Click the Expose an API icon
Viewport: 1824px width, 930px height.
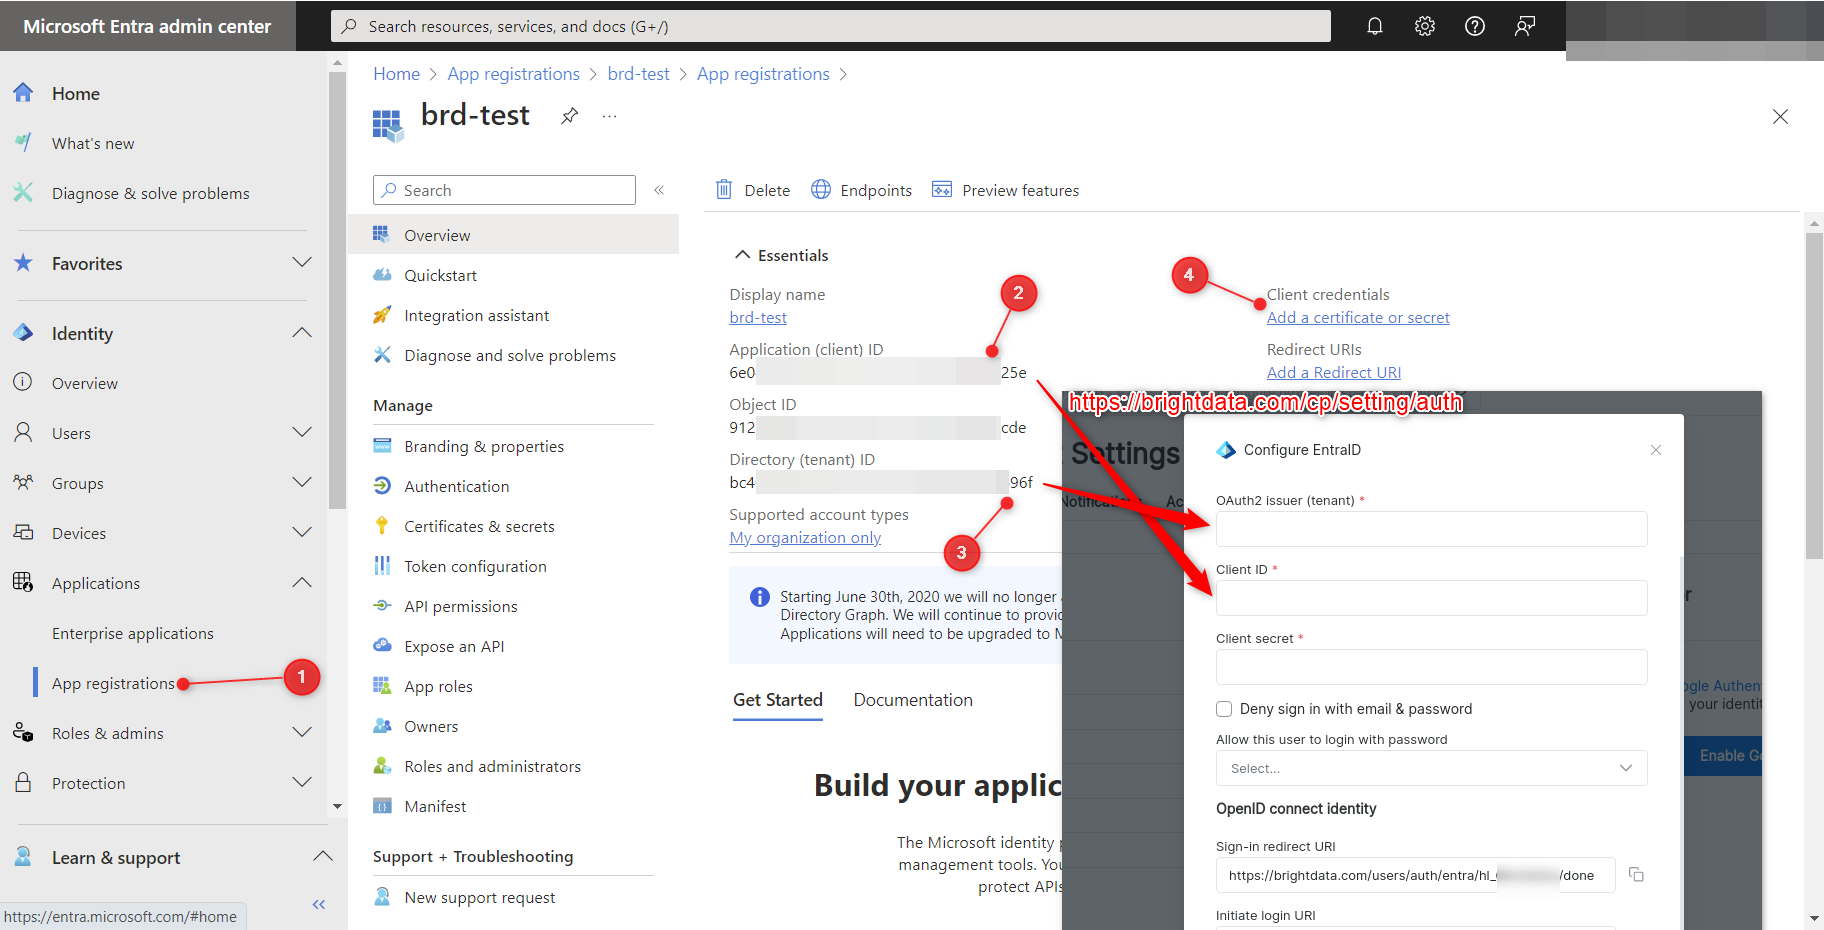pyautogui.click(x=382, y=646)
